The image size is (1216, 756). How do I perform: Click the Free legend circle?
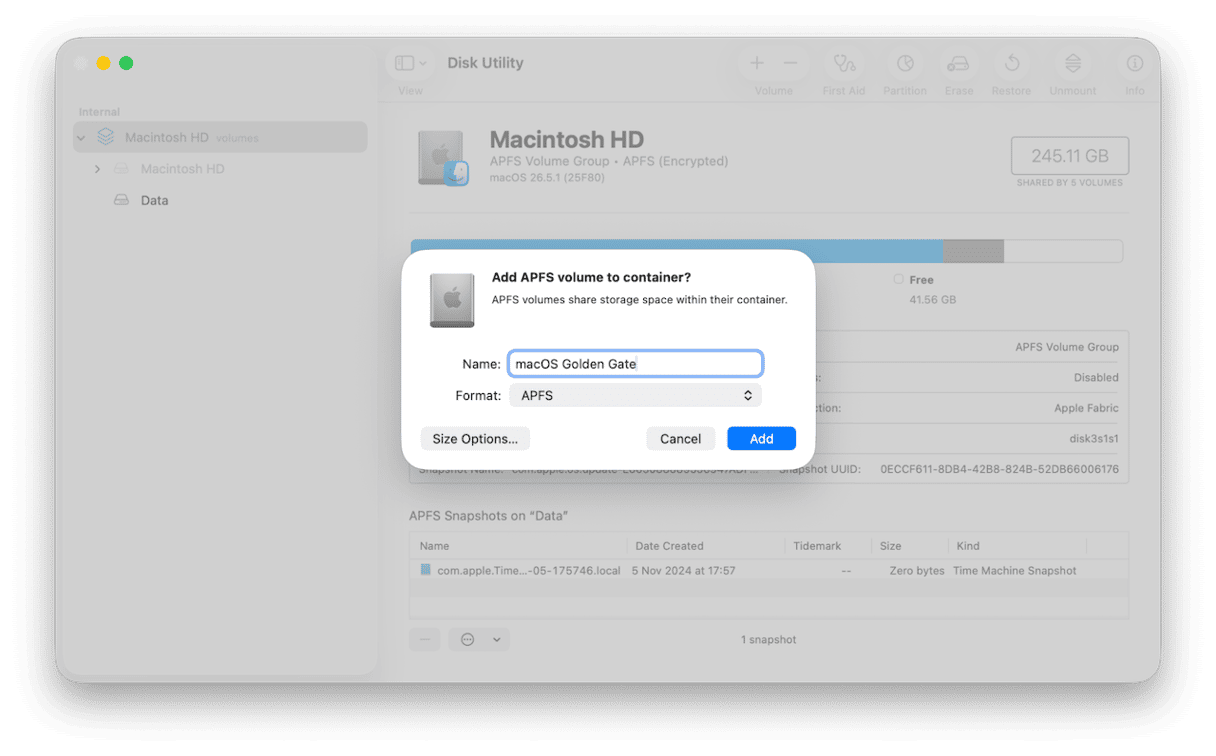tap(898, 280)
